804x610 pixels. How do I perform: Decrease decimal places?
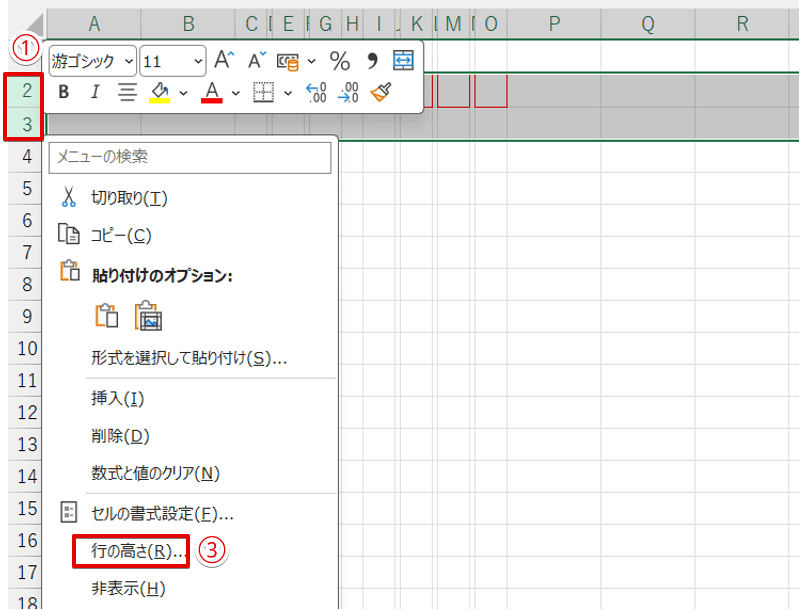click(349, 93)
